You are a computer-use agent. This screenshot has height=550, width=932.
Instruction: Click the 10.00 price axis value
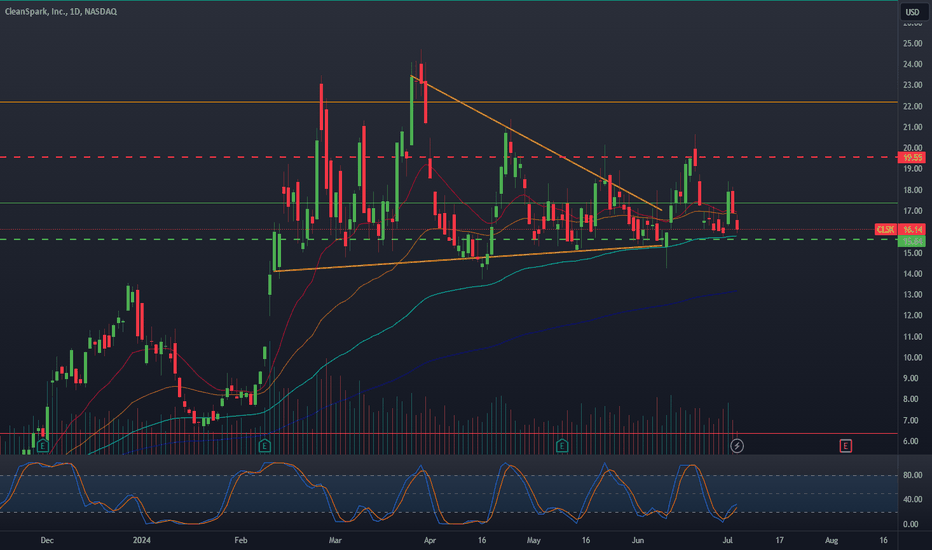click(912, 357)
